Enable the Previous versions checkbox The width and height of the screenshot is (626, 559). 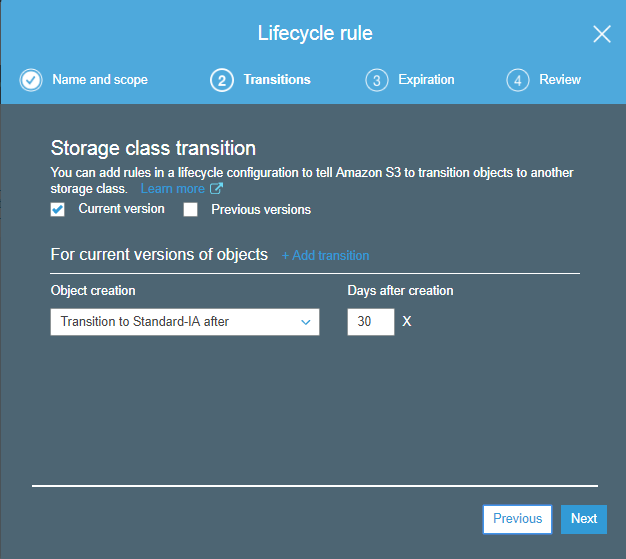[190, 210]
